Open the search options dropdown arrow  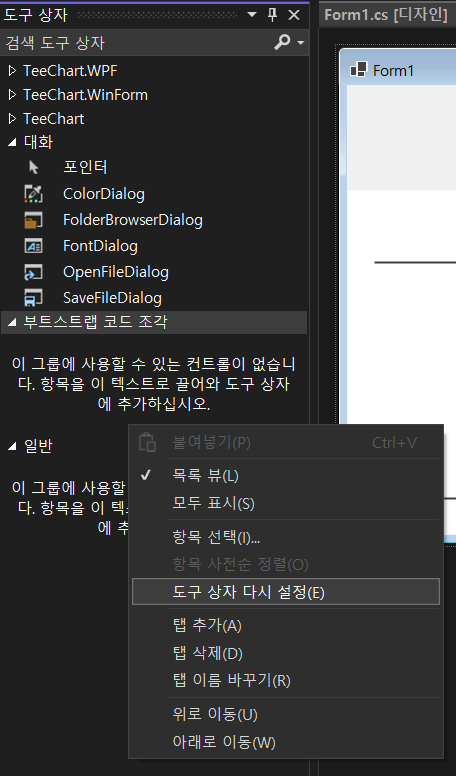click(300, 43)
